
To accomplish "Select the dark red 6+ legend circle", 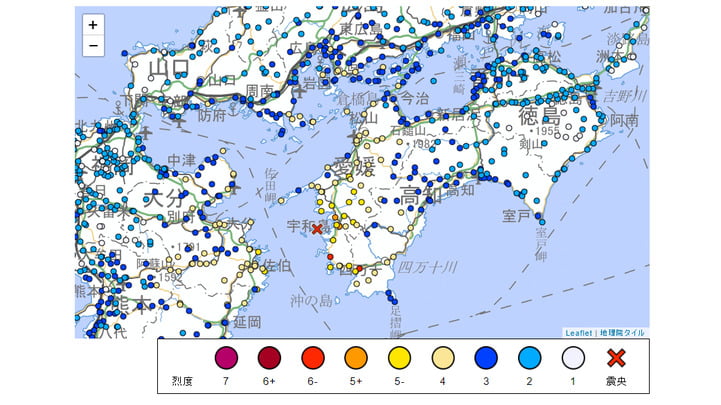I will coord(268,357).
